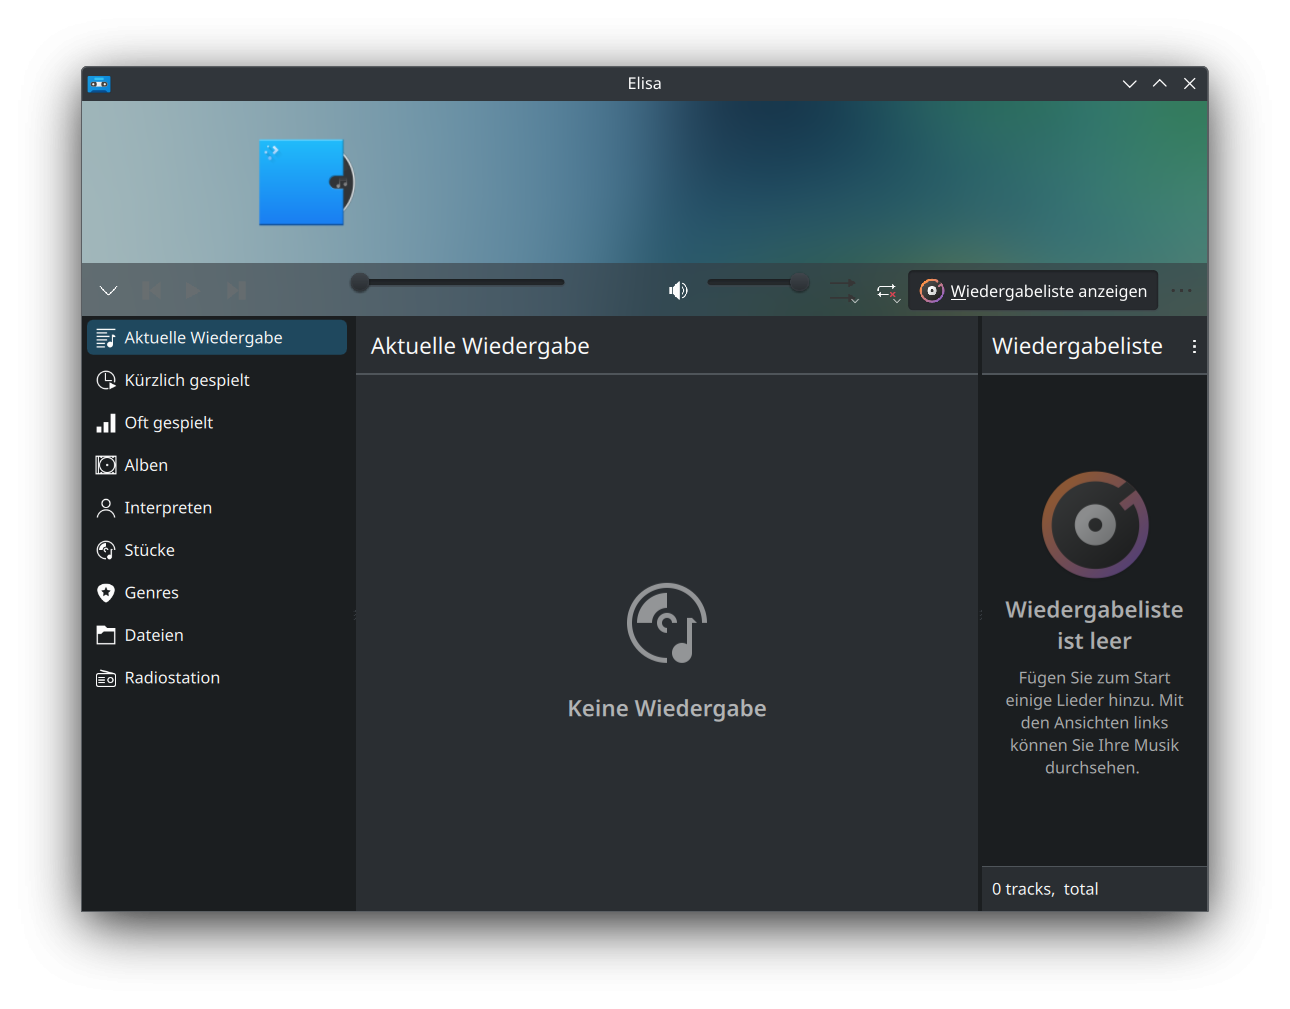Go to Interpreten view

[x=168, y=508]
